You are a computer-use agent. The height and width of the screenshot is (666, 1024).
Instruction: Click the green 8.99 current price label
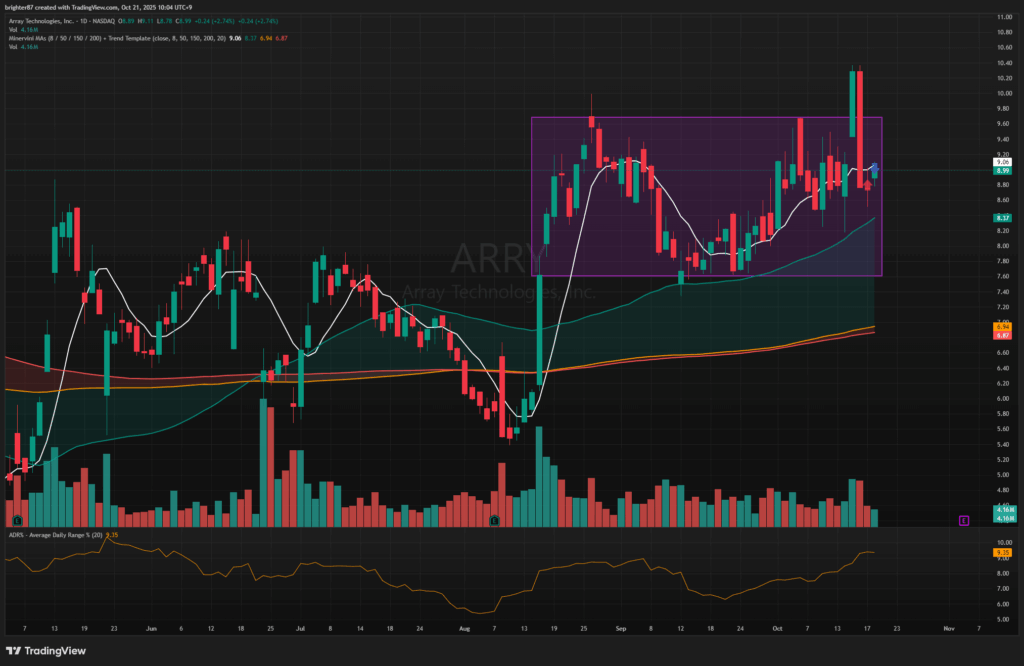[x=1002, y=171]
